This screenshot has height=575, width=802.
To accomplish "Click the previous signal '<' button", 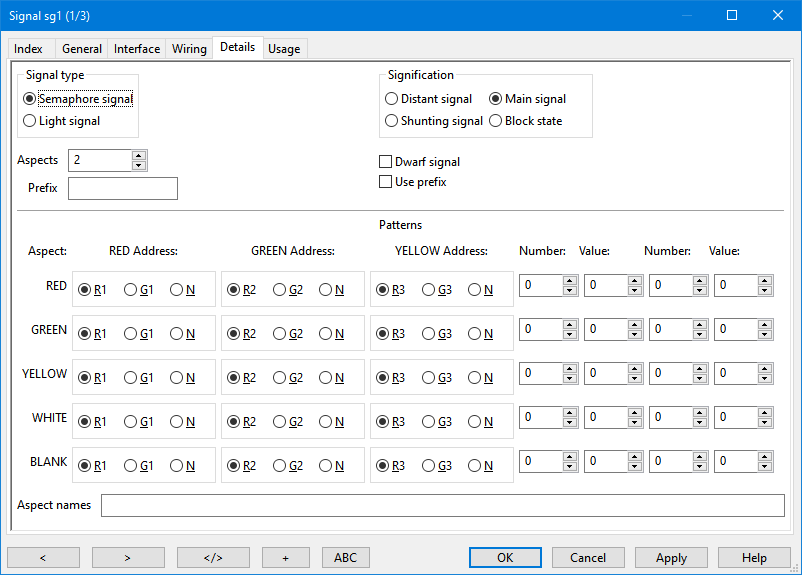I will [43, 558].
